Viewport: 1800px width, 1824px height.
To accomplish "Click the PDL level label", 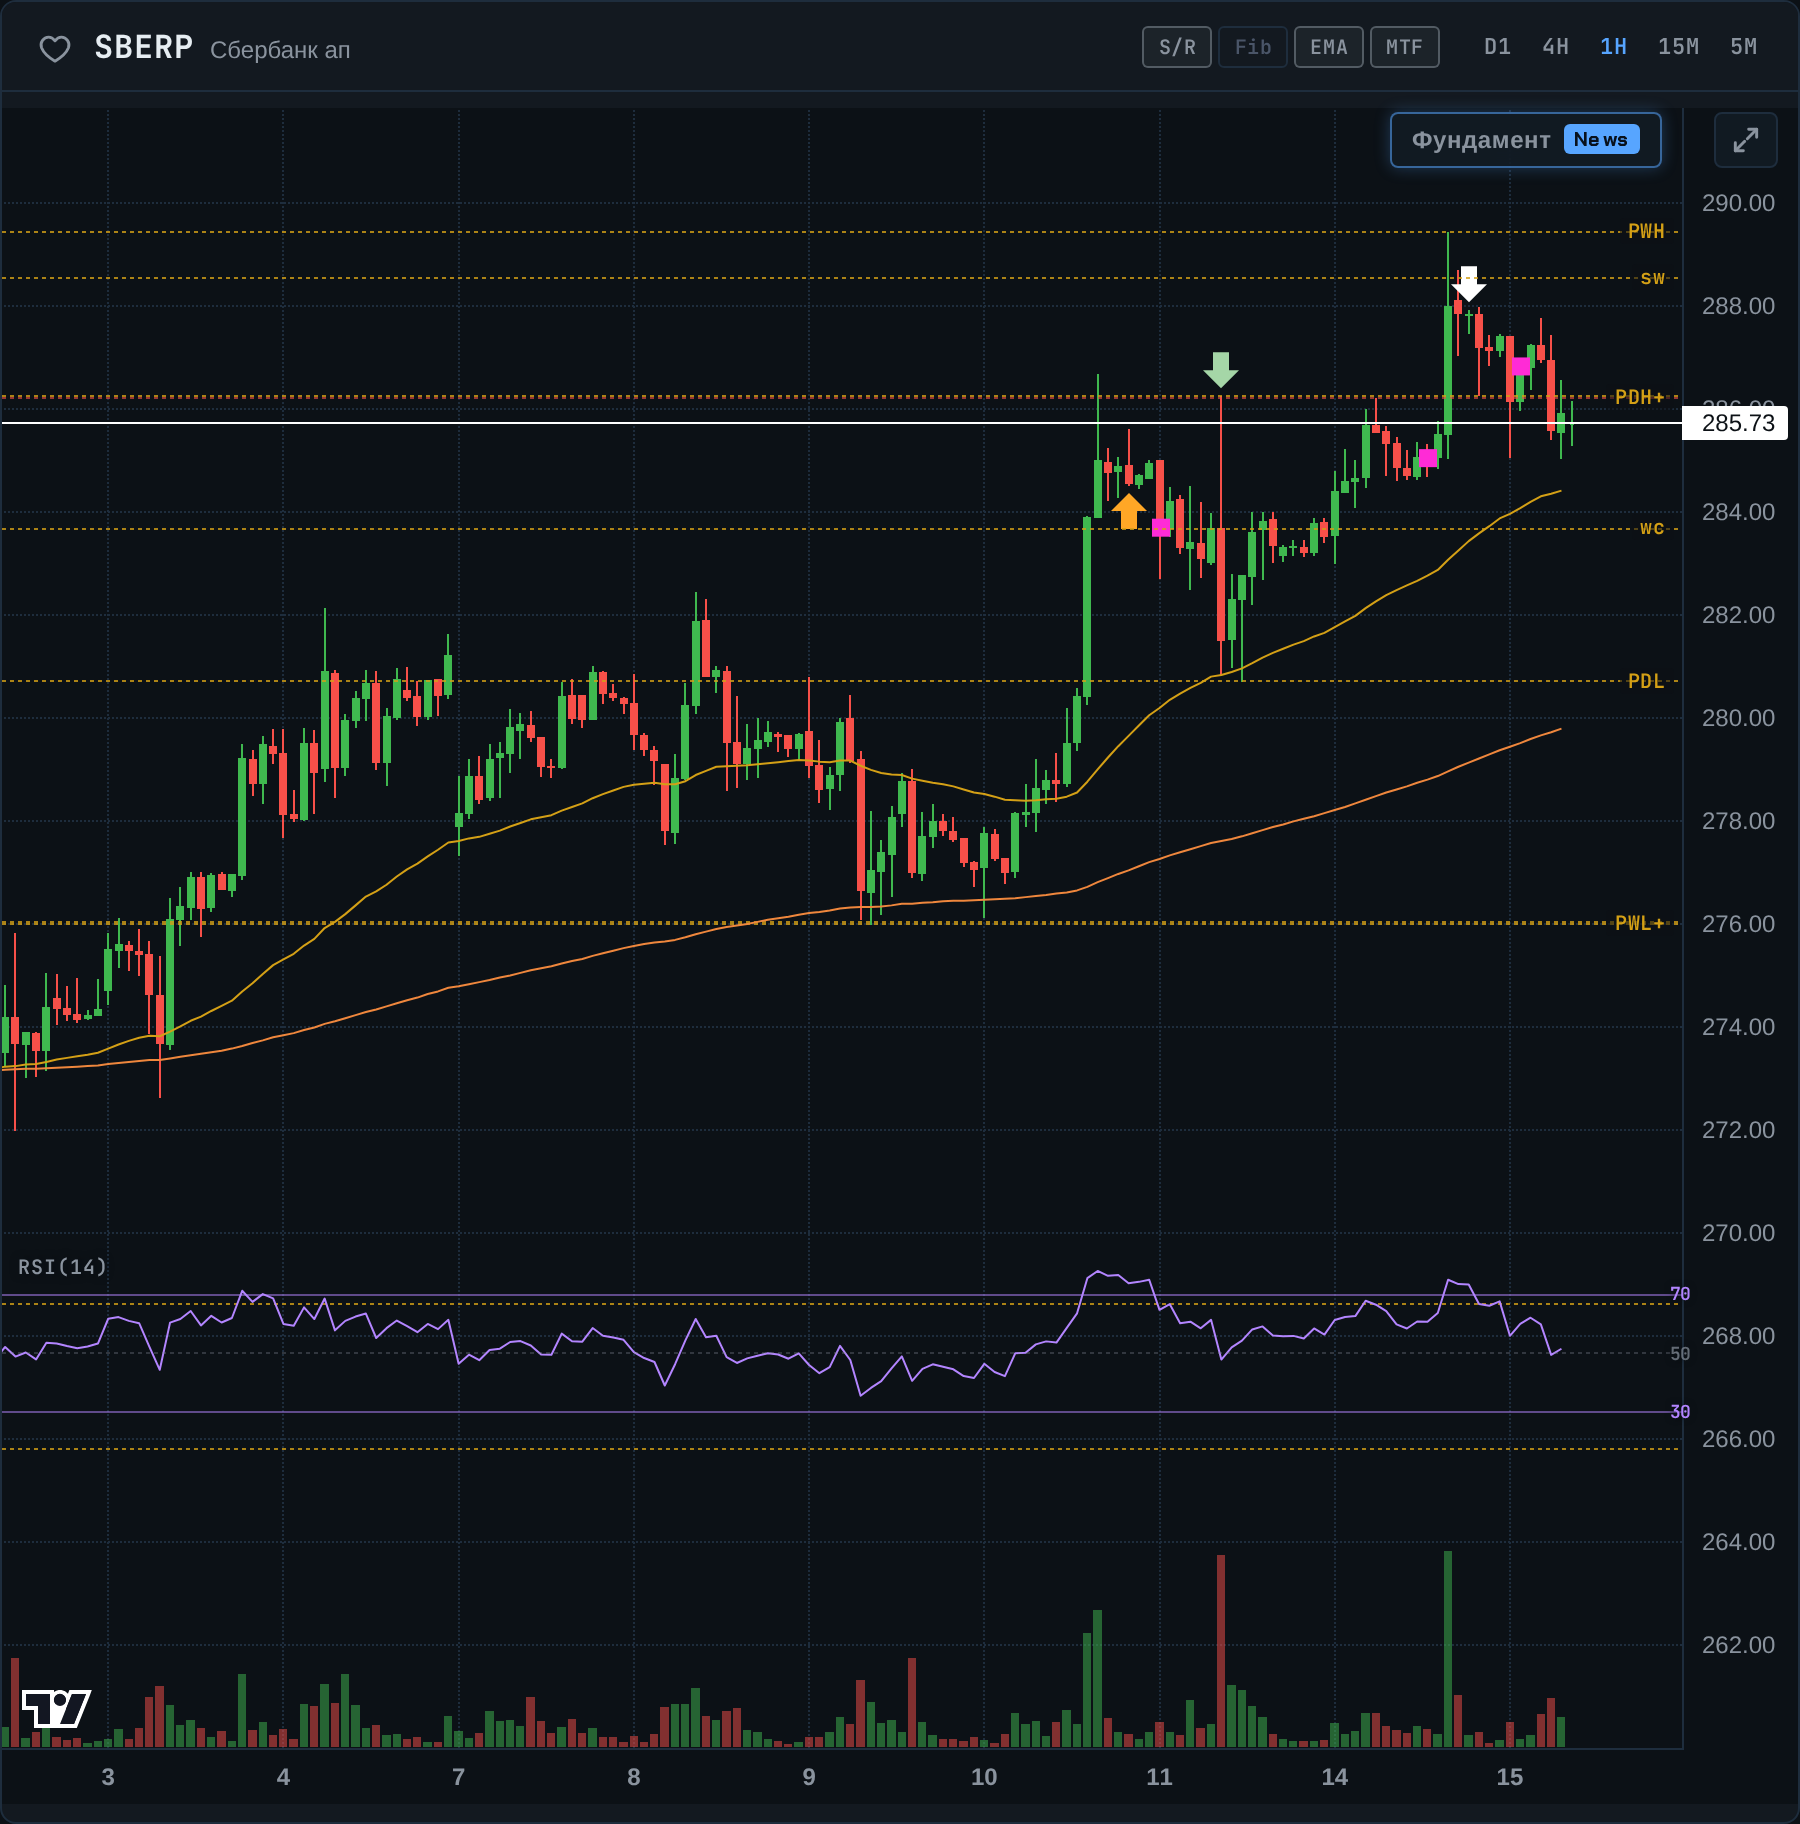I will [x=1646, y=681].
